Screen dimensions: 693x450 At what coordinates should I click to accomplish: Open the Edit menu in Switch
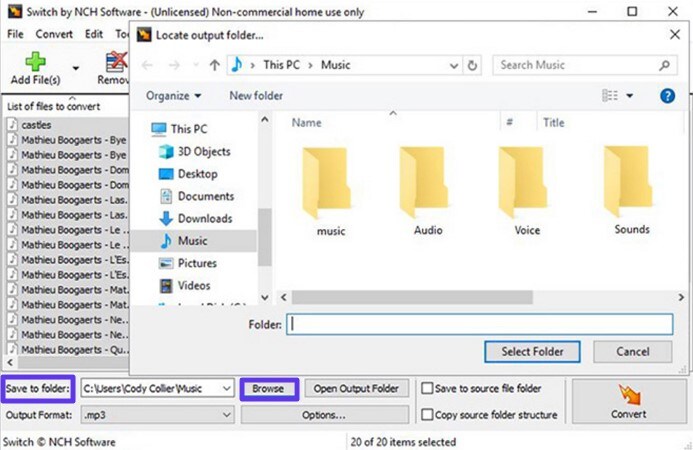coord(94,34)
